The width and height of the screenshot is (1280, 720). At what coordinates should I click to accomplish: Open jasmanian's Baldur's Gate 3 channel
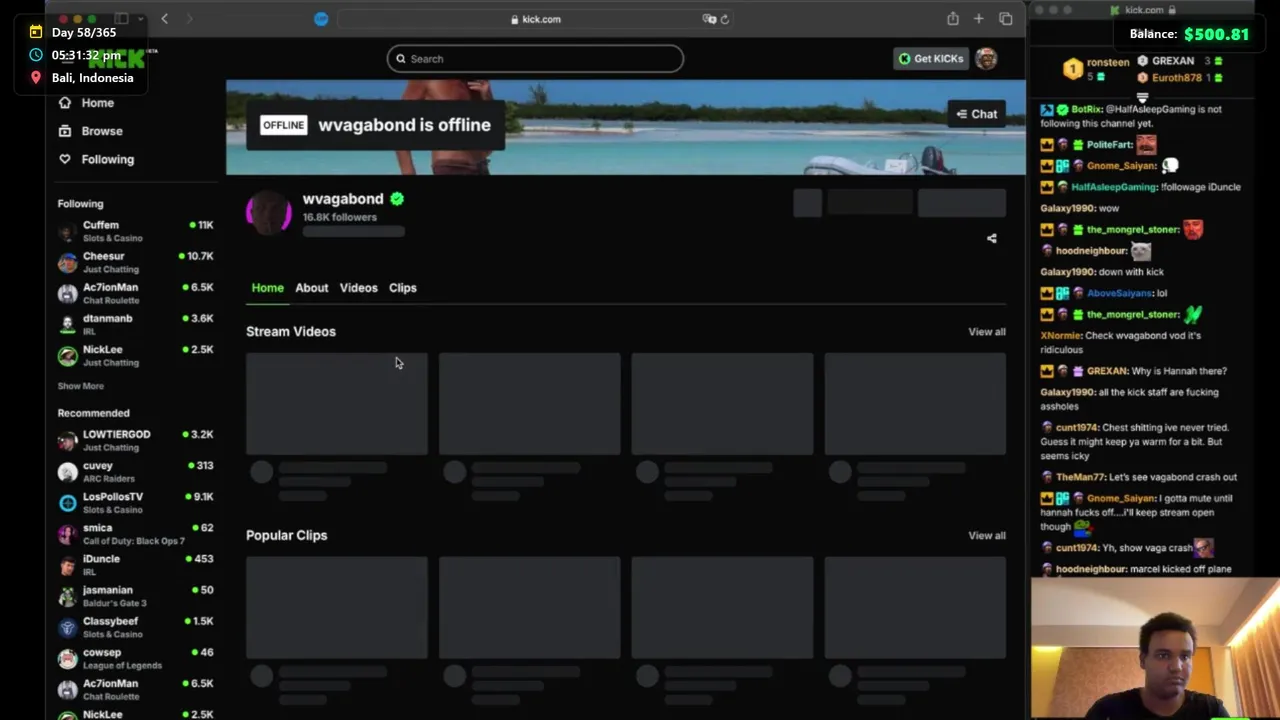135,596
